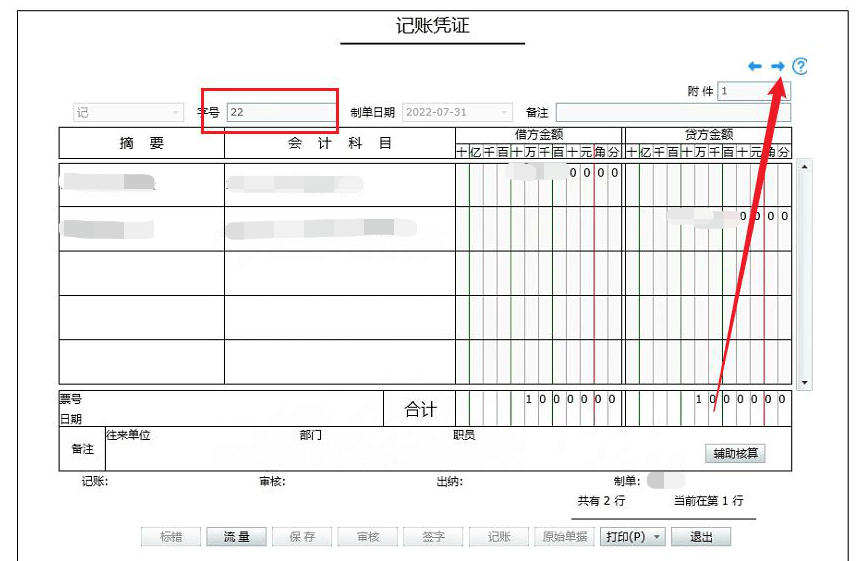864x561 pixels.
Task: Open help via question mark icon
Action: [800, 67]
